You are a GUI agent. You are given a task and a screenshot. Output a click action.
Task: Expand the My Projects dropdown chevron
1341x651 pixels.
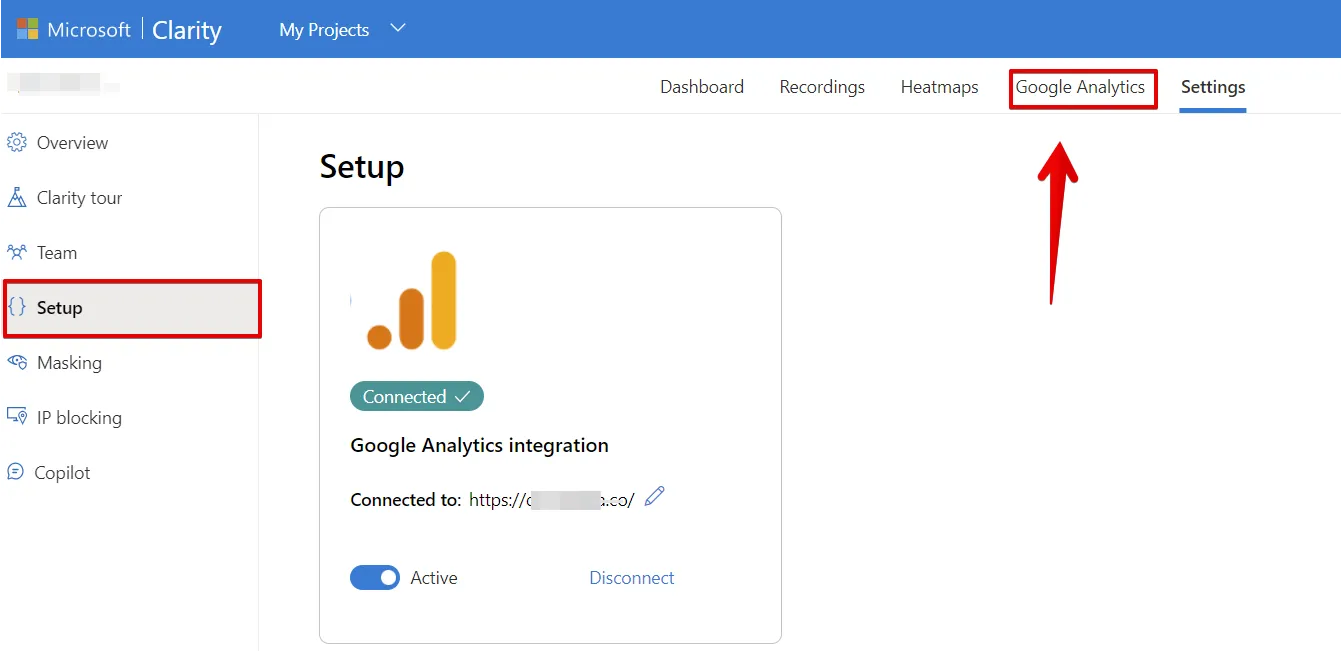point(397,29)
